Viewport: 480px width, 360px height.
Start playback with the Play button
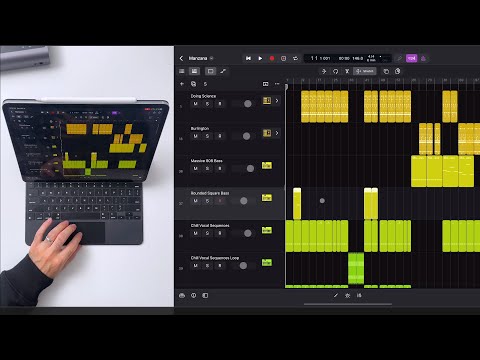pyautogui.click(x=260, y=58)
